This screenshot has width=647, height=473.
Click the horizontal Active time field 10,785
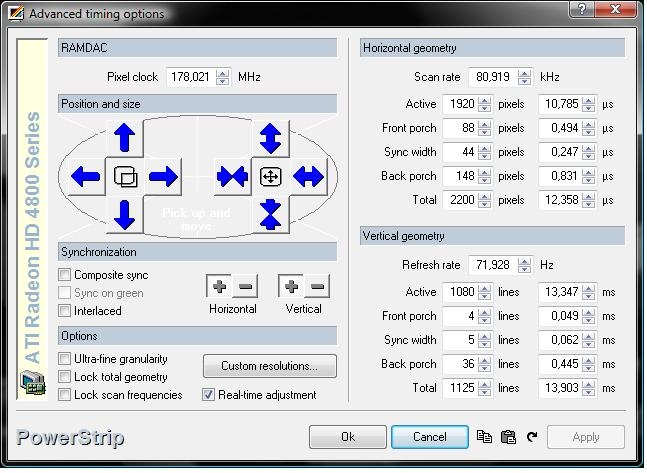(560, 104)
